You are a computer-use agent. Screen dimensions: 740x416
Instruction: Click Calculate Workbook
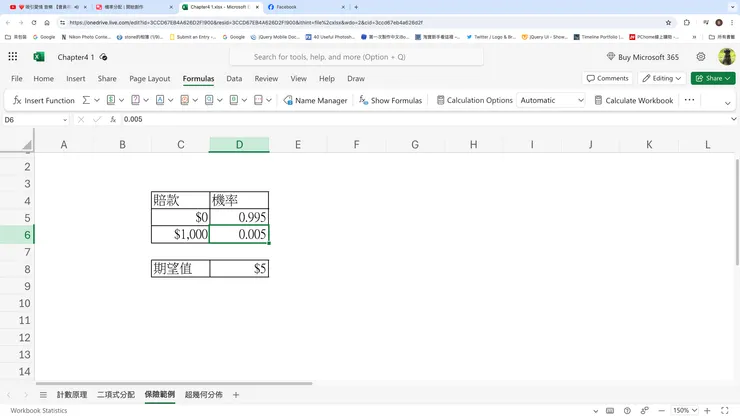(x=634, y=100)
